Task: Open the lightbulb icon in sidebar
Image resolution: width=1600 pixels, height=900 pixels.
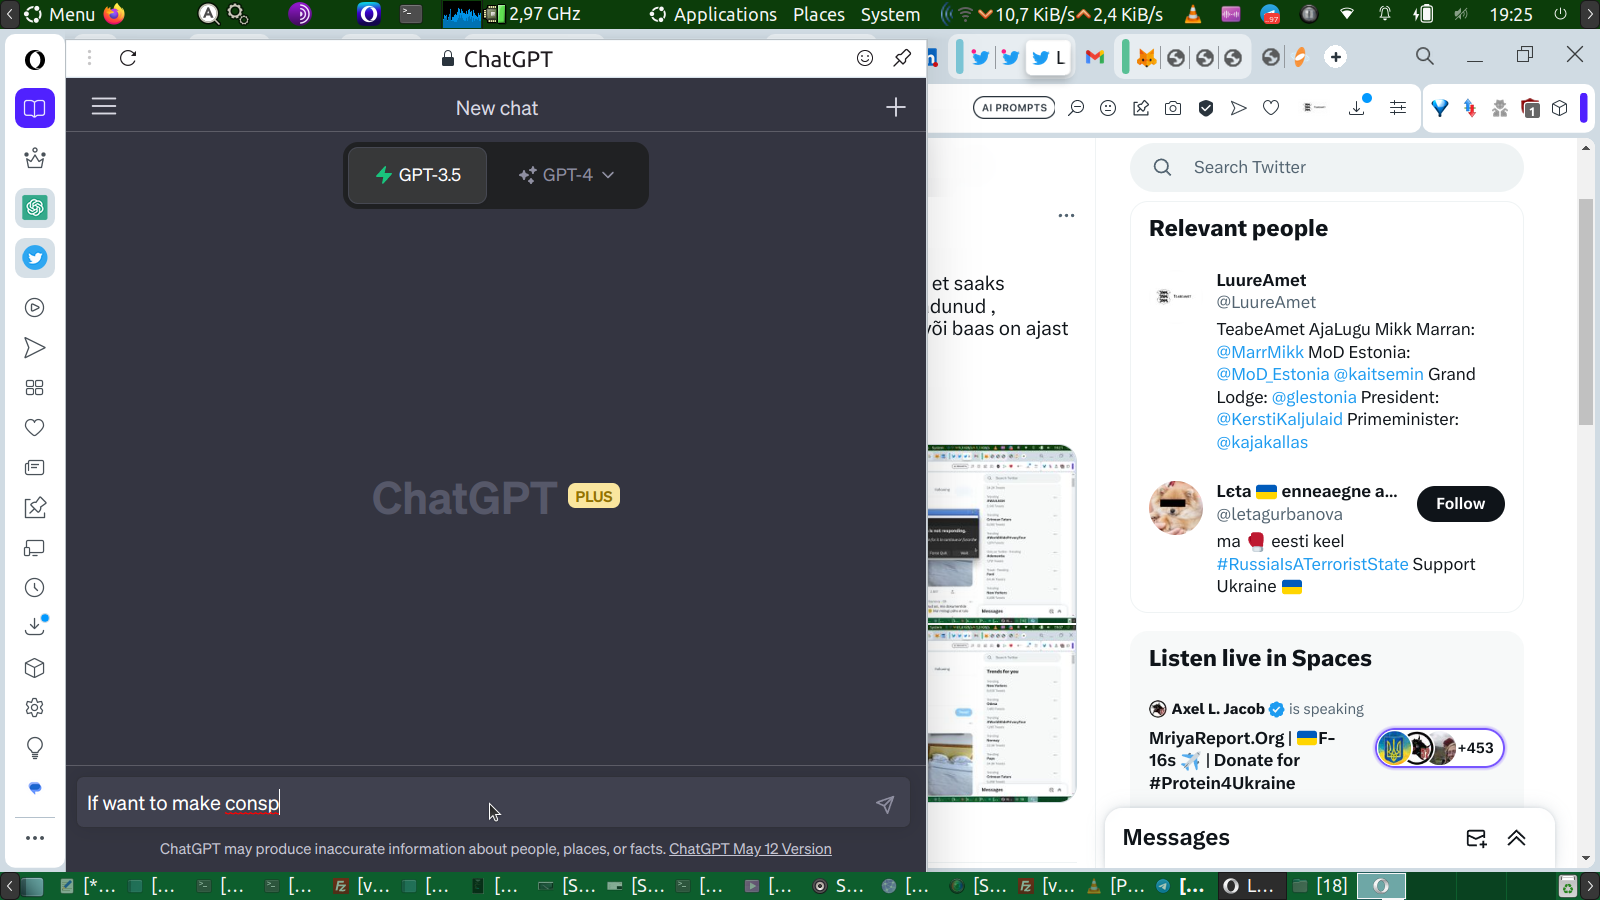Action: (35, 748)
